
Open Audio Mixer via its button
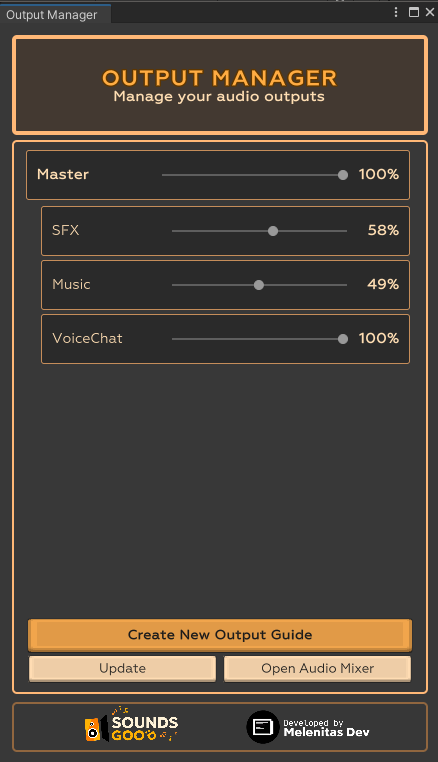pos(317,669)
